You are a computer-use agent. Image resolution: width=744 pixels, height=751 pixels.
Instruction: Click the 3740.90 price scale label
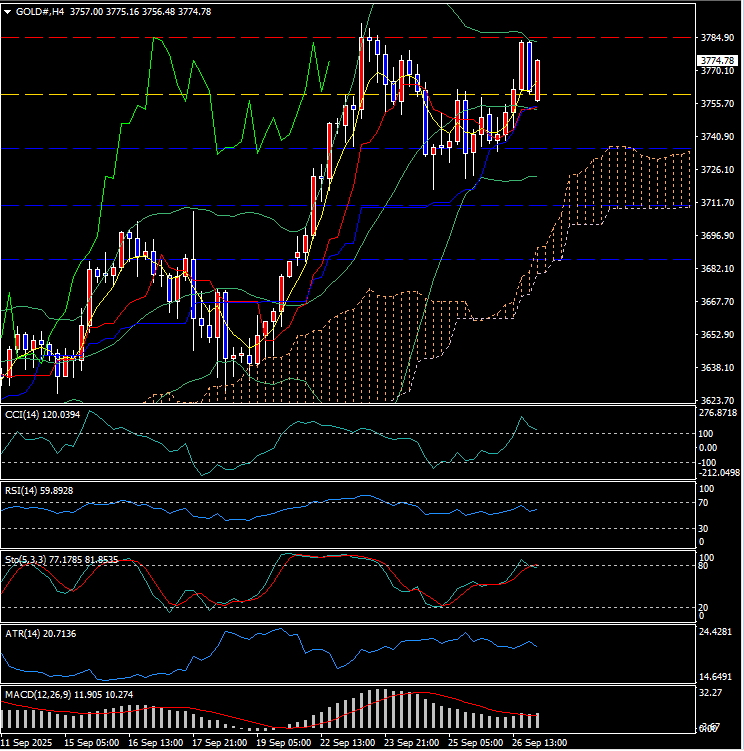[718, 137]
